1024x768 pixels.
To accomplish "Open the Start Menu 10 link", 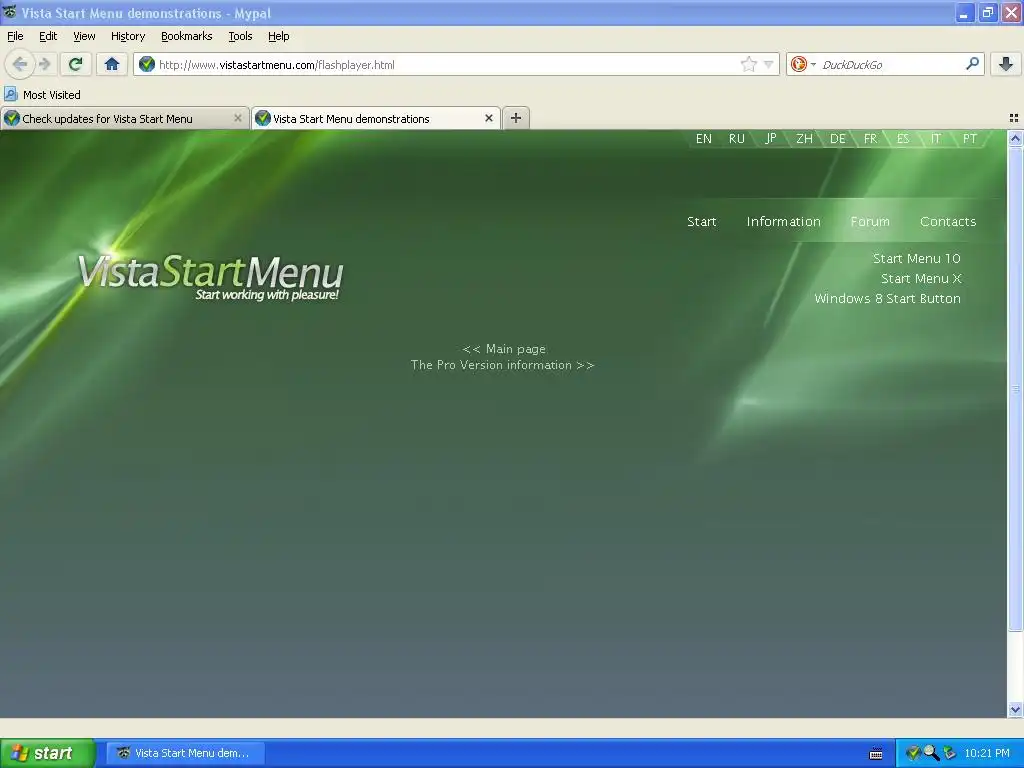I will [x=916, y=259].
